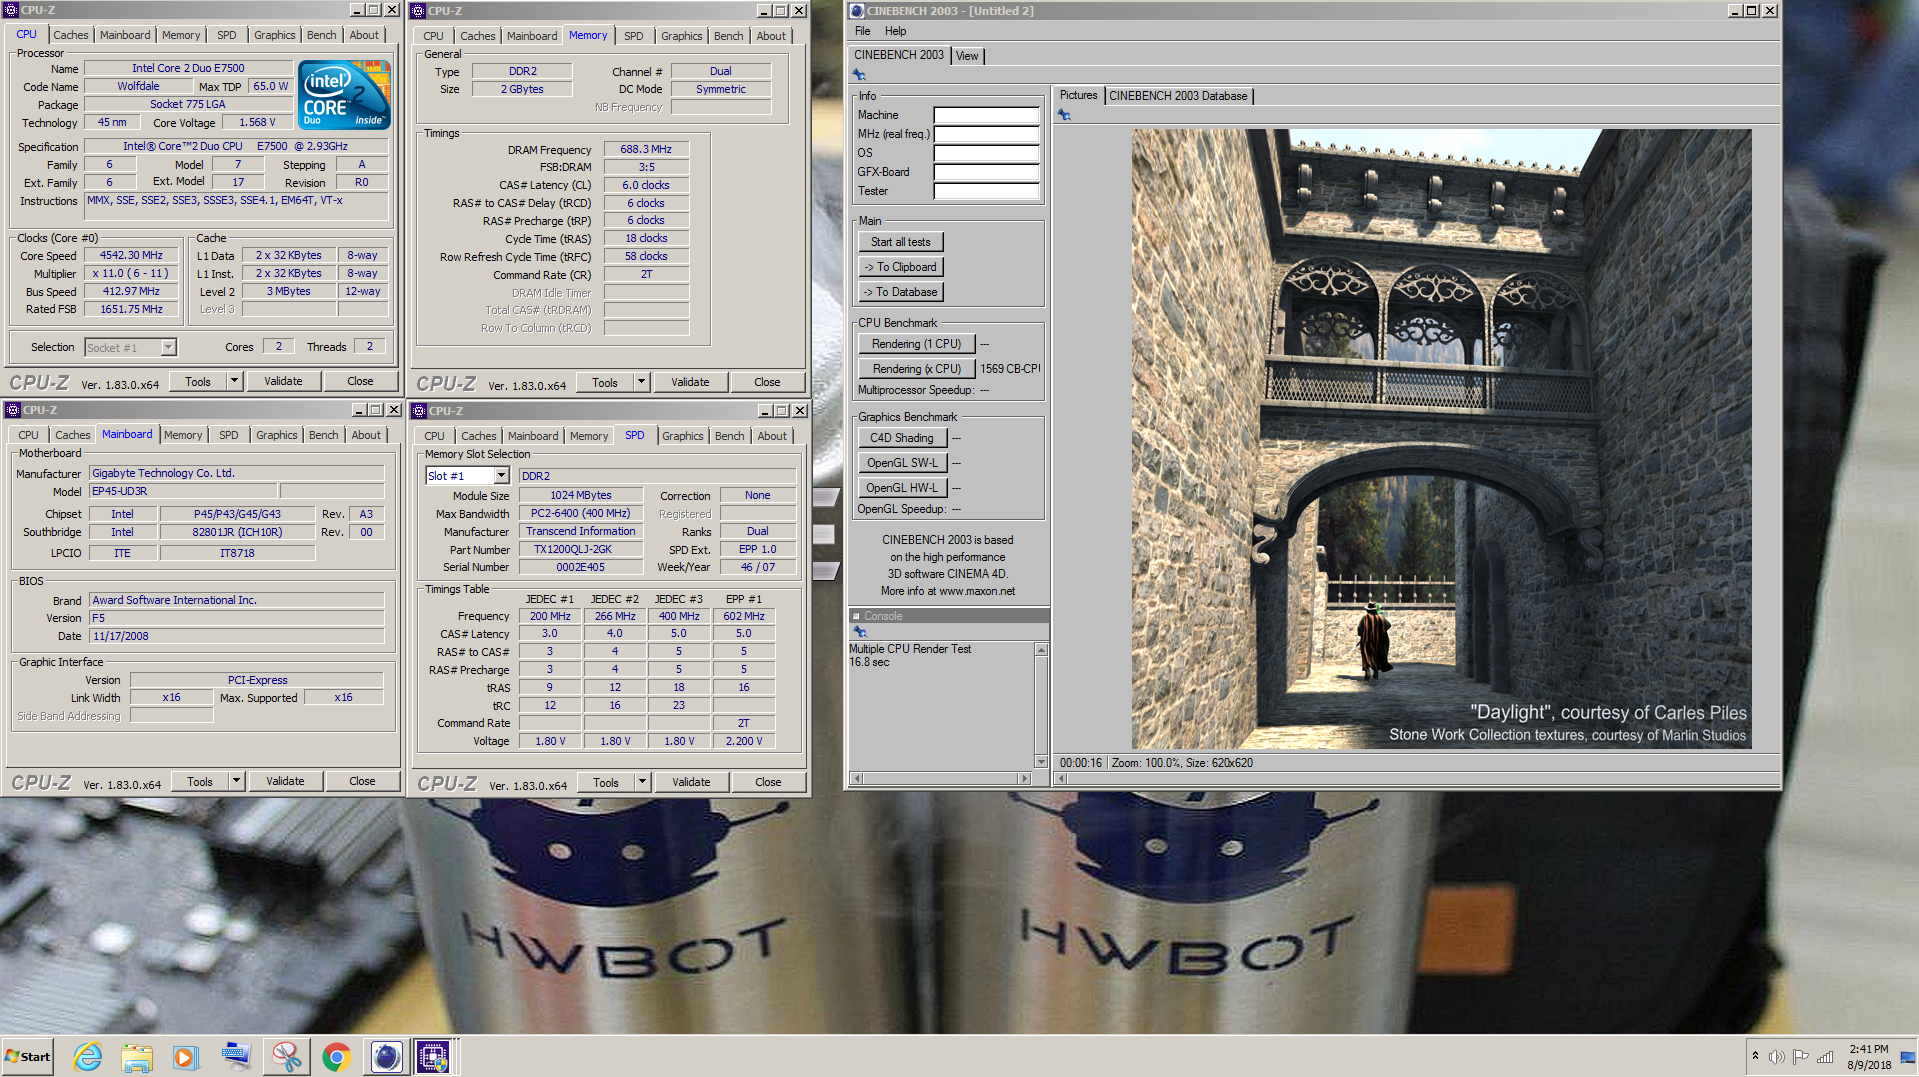
Task: Click pin icon in Console panel
Action: (859, 632)
